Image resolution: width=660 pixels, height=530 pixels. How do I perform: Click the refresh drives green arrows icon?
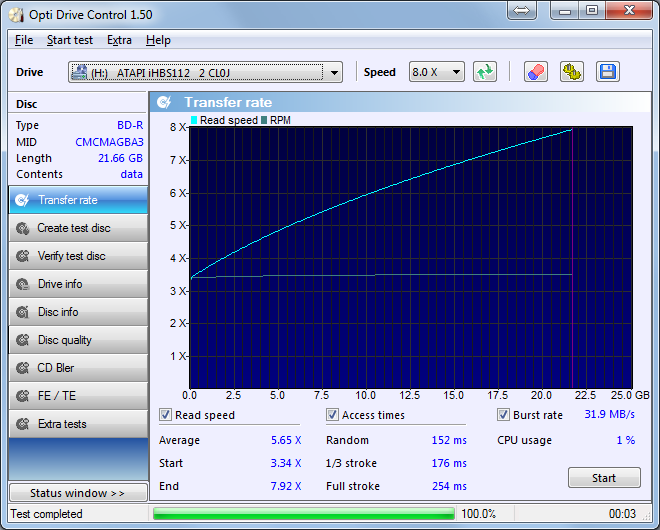[x=485, y=72]
